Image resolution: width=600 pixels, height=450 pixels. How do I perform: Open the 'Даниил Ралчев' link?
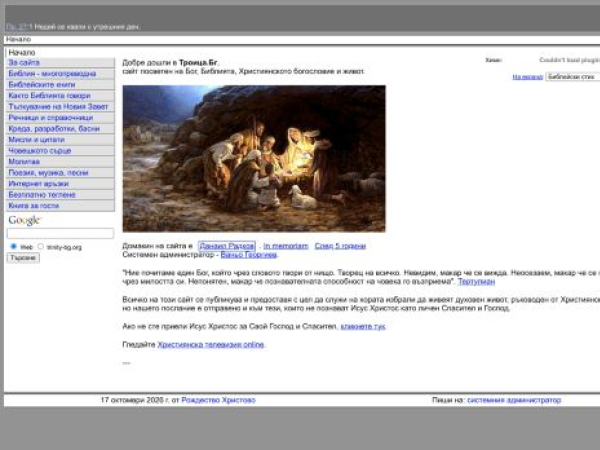[227, 246]
